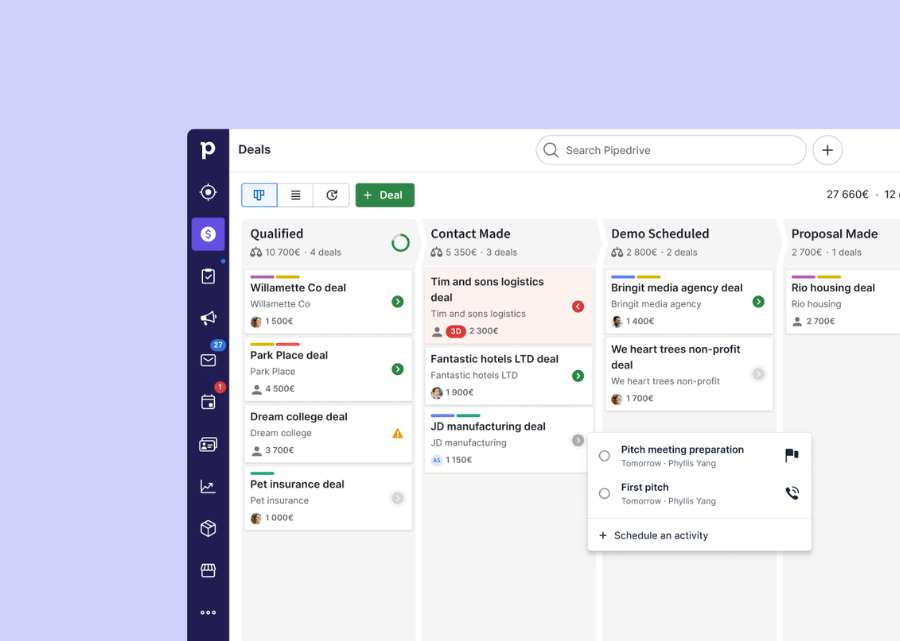Open the Contacts card icon
900x641 pixels.
[208, 444]
